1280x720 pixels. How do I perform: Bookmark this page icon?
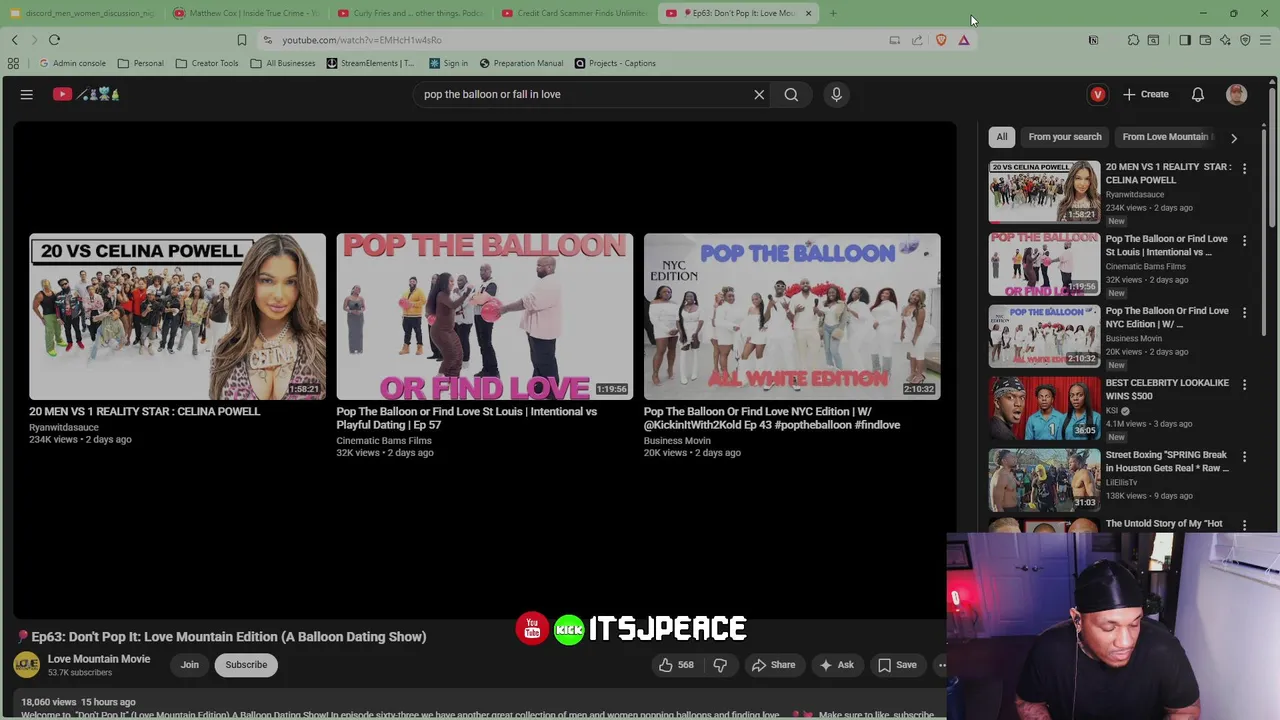click(x=242, y=40)
